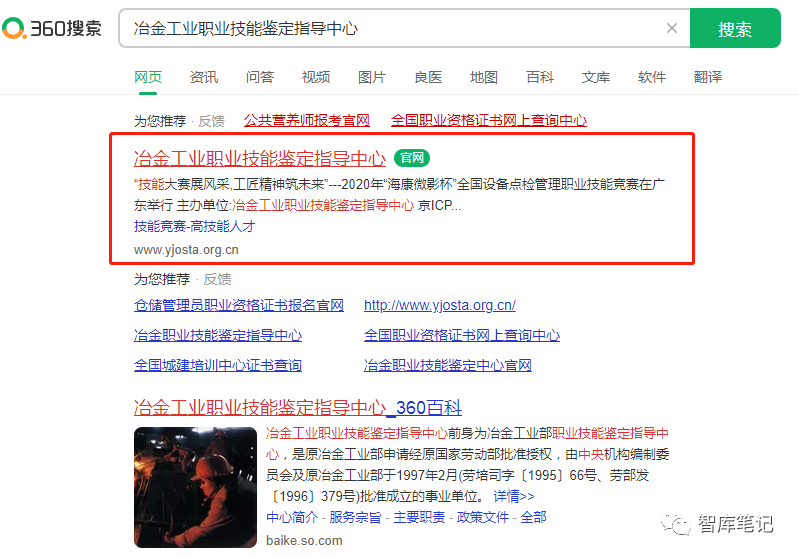Open the 翻译 tab
The image size is (799, 558).
point(708,77)
